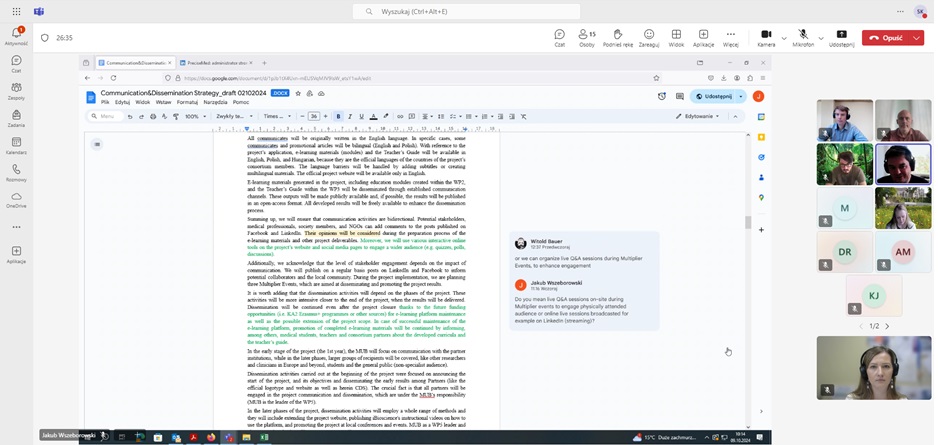This screenshot has height=445, width=938.
Task: Open the Zareaguj reactions menu
Action: (x=649, y=37)
